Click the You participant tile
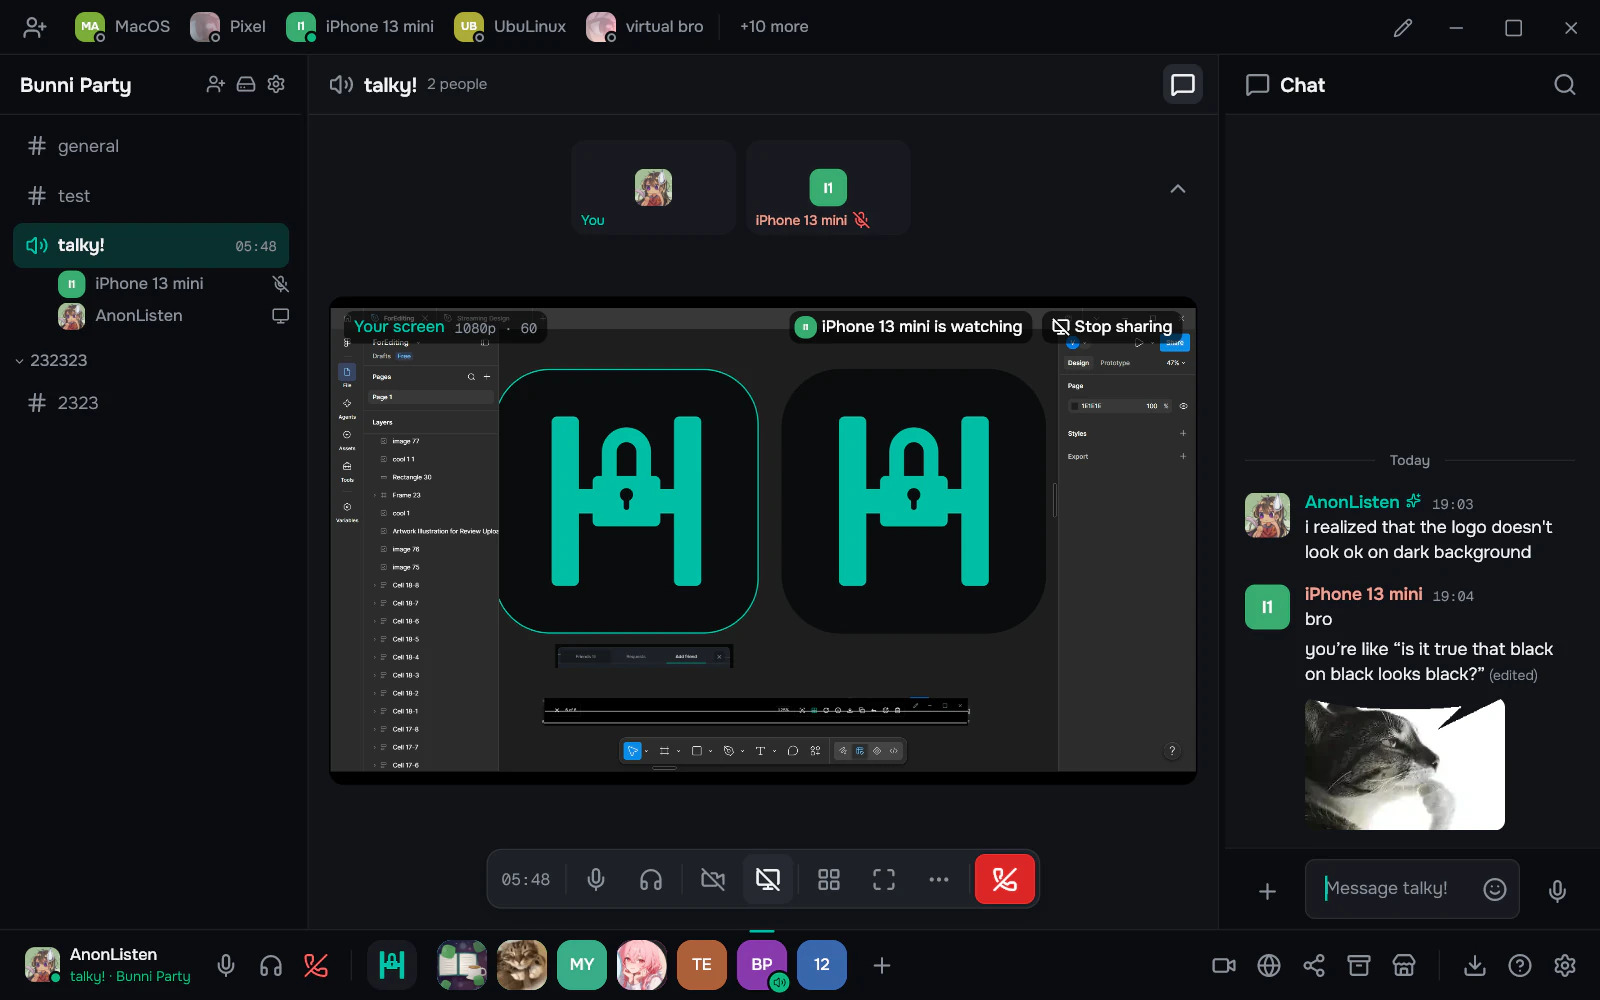 (653, 188)
